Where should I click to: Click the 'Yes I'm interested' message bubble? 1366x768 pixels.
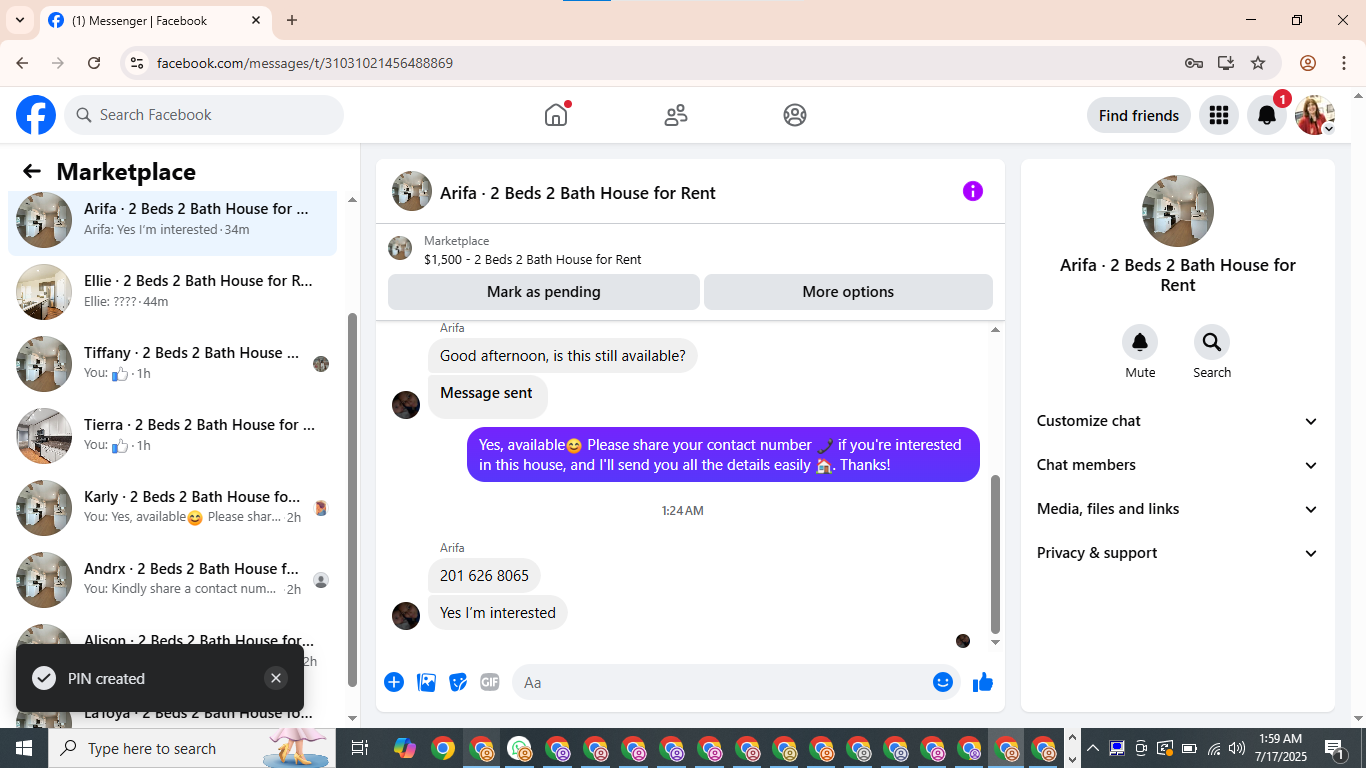coord(498,613)
